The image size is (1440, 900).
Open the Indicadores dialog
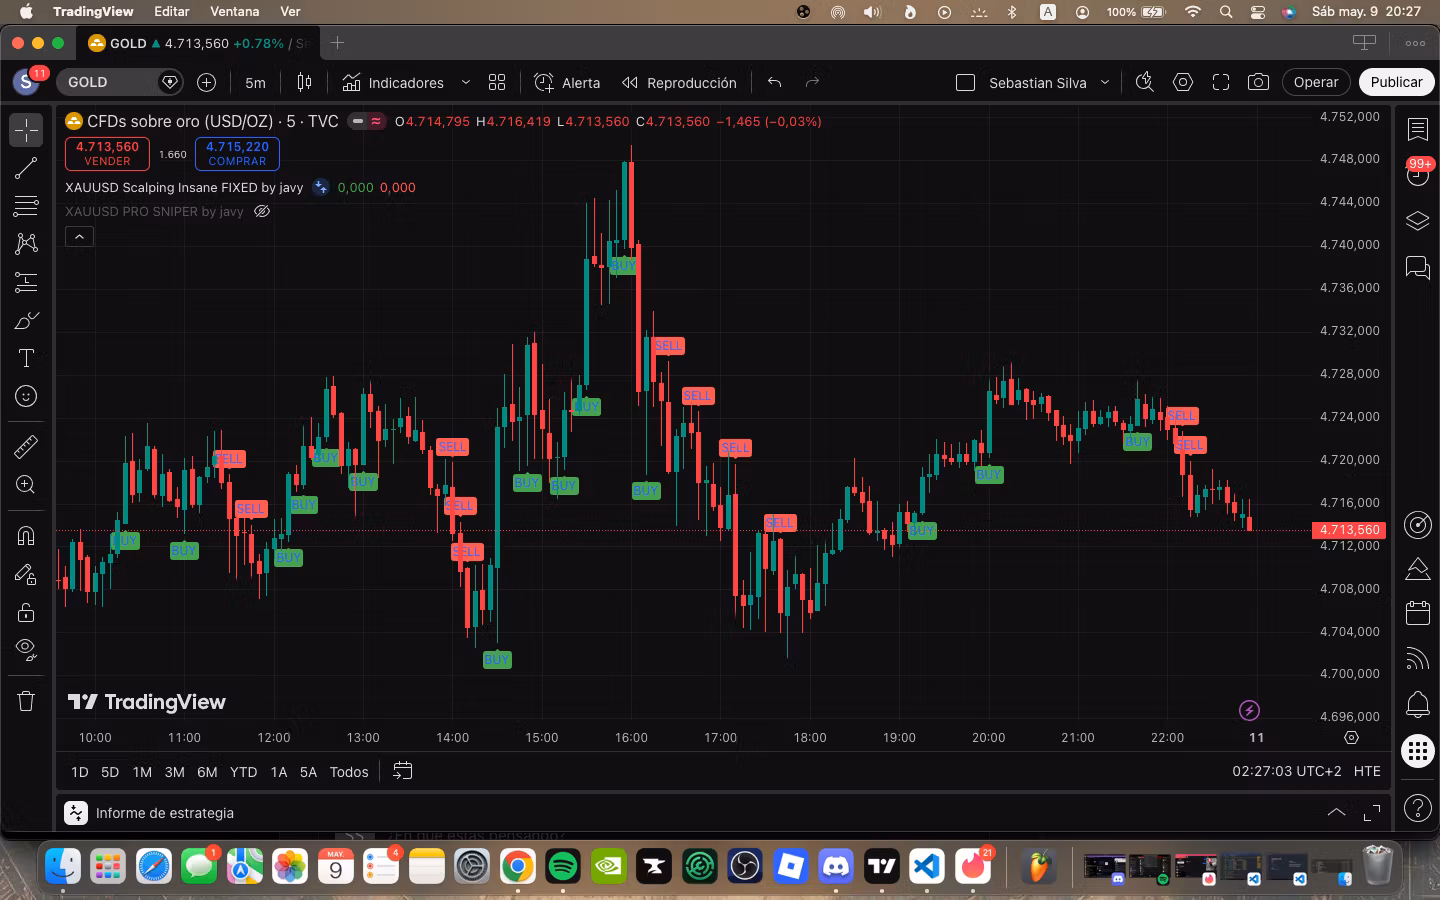392,82
